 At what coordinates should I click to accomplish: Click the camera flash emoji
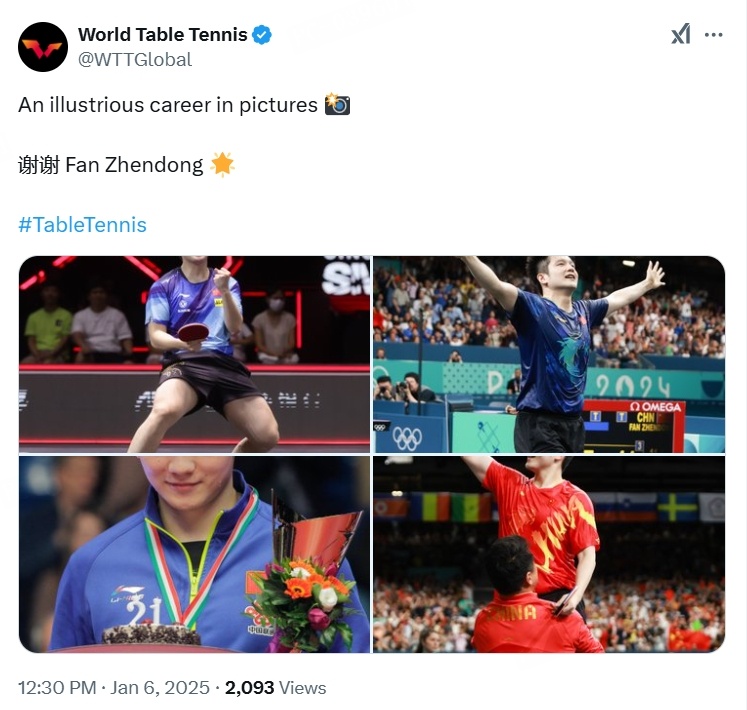pos(337,104)
